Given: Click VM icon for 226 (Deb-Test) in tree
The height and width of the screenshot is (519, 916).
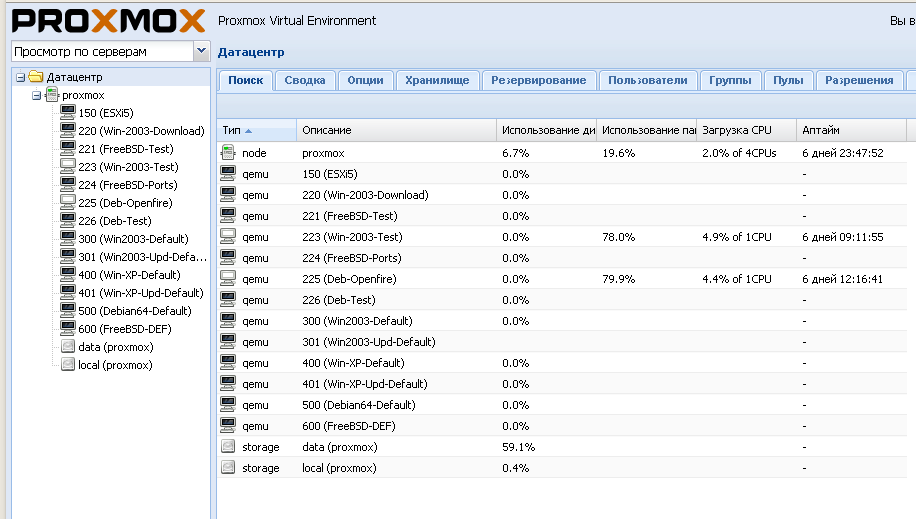Looking at the screenshot, I should pyautogui.click(x=68, y=220).
